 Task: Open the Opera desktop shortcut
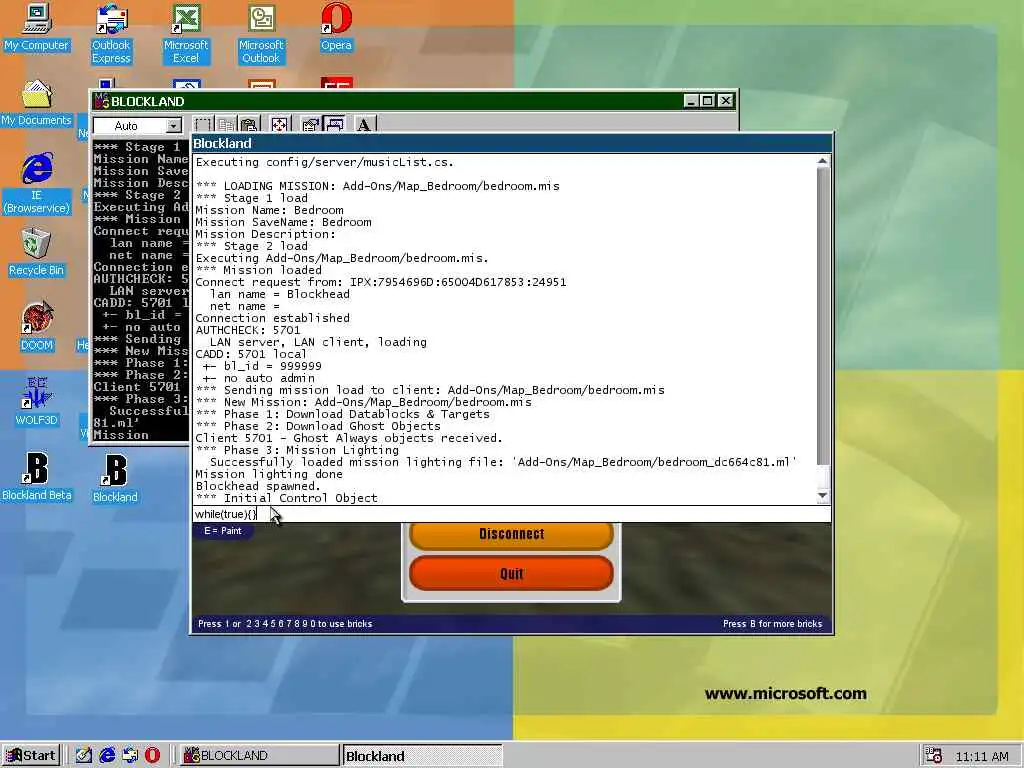pos(336,29)
